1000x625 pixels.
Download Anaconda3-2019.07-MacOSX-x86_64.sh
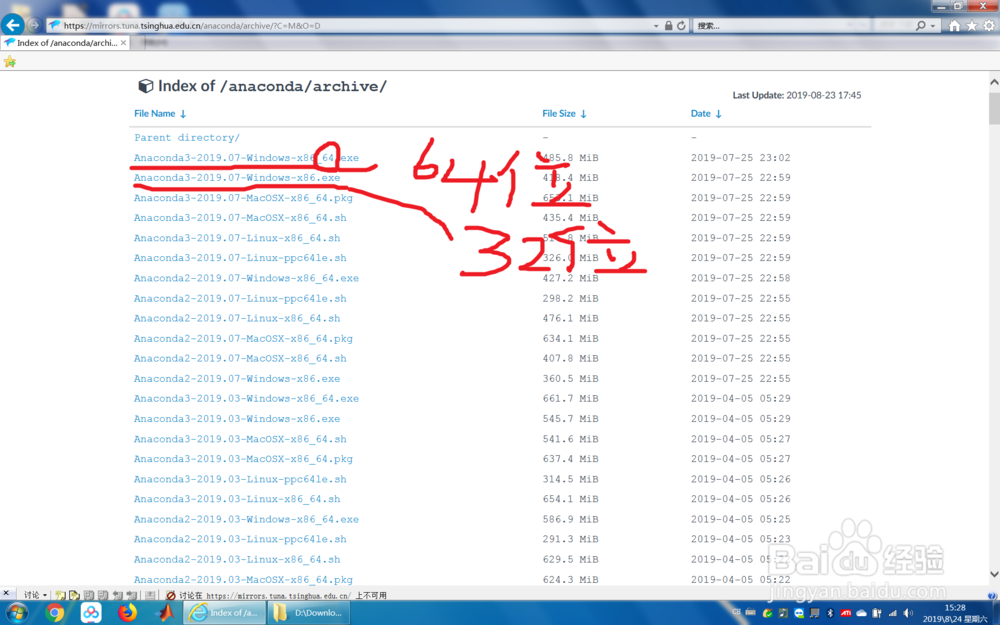240,217
